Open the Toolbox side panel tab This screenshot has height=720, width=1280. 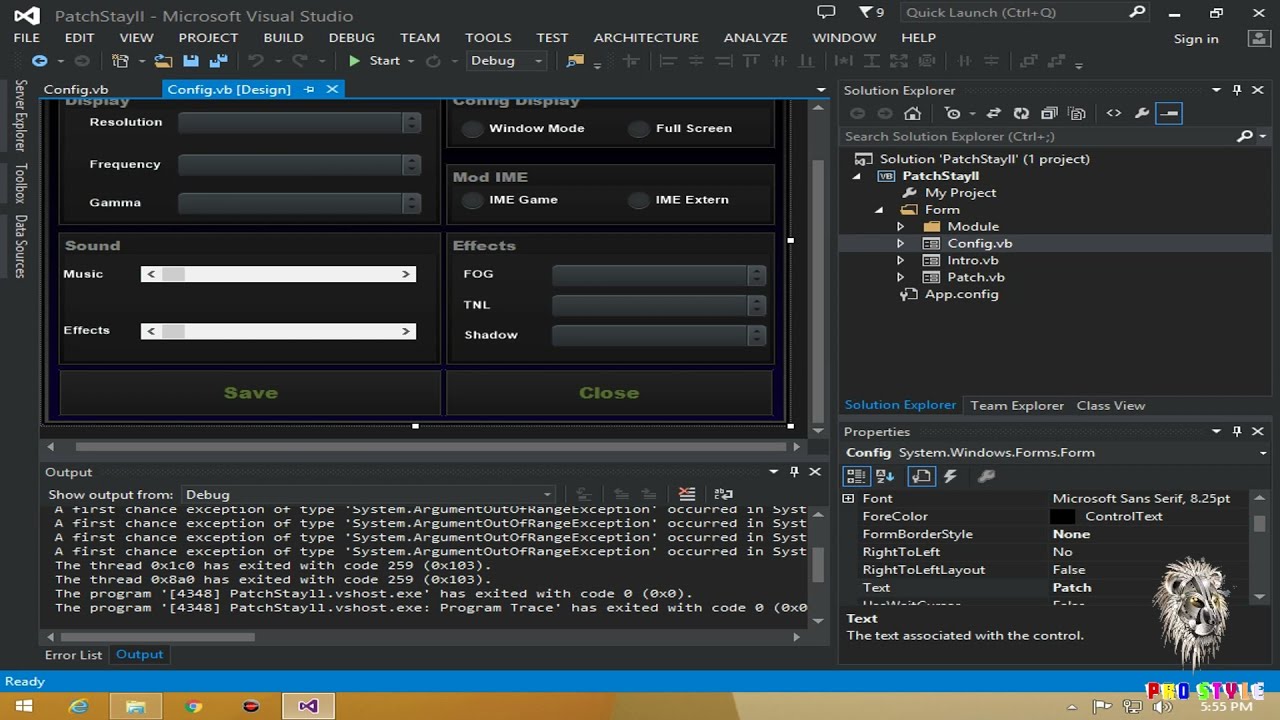pyautogui.click(x=21, y=183)
